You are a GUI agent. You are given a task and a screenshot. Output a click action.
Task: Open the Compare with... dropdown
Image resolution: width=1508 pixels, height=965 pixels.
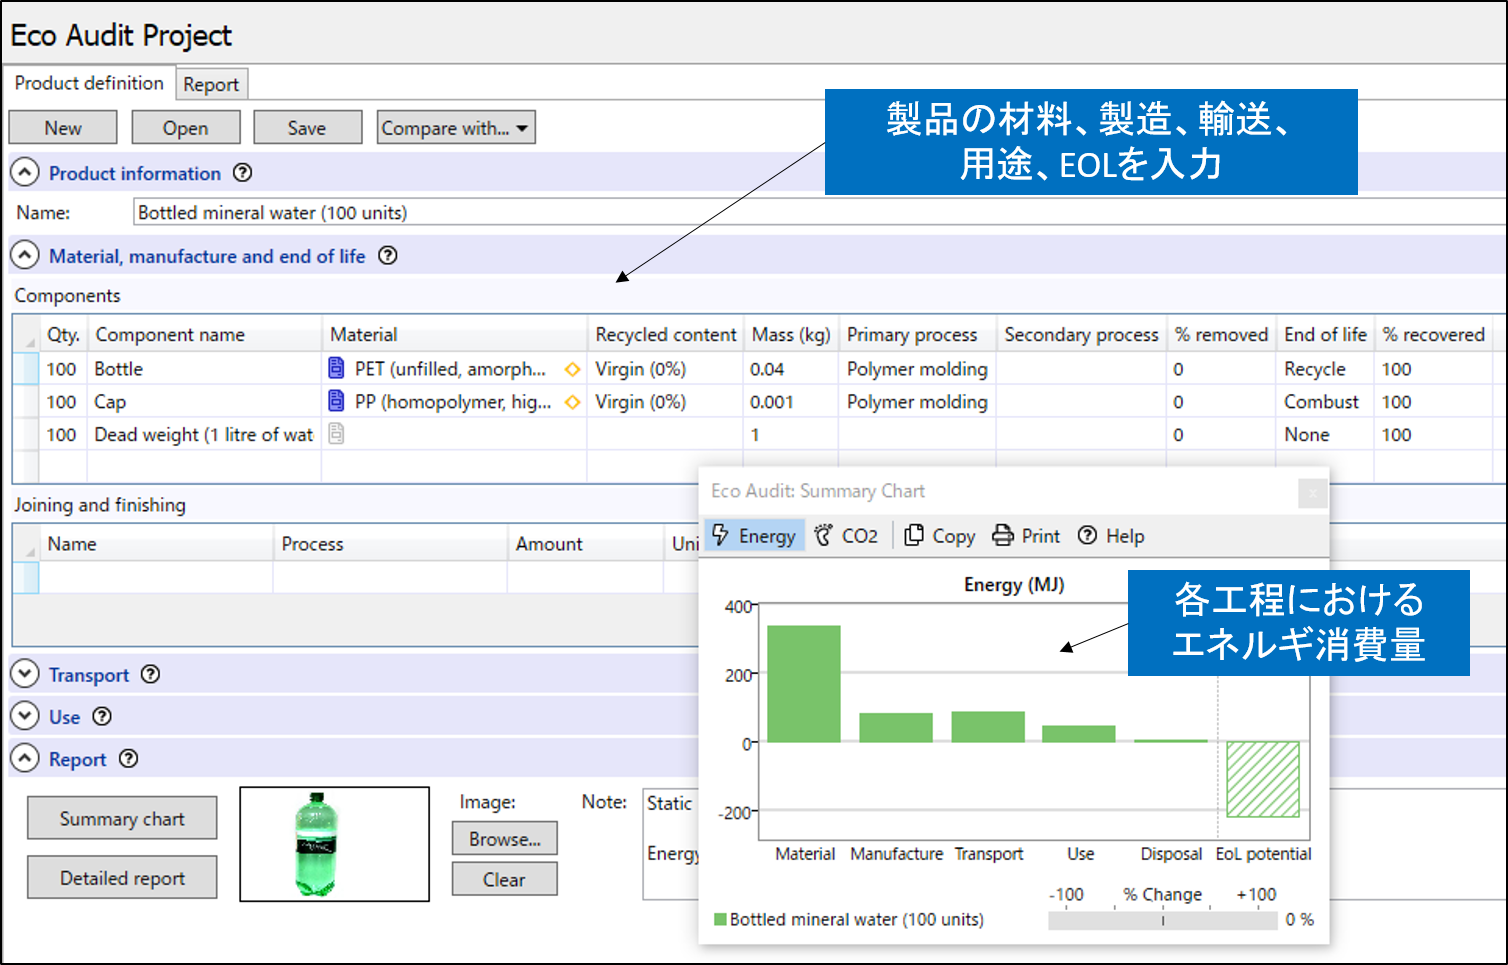pos(456,128)
